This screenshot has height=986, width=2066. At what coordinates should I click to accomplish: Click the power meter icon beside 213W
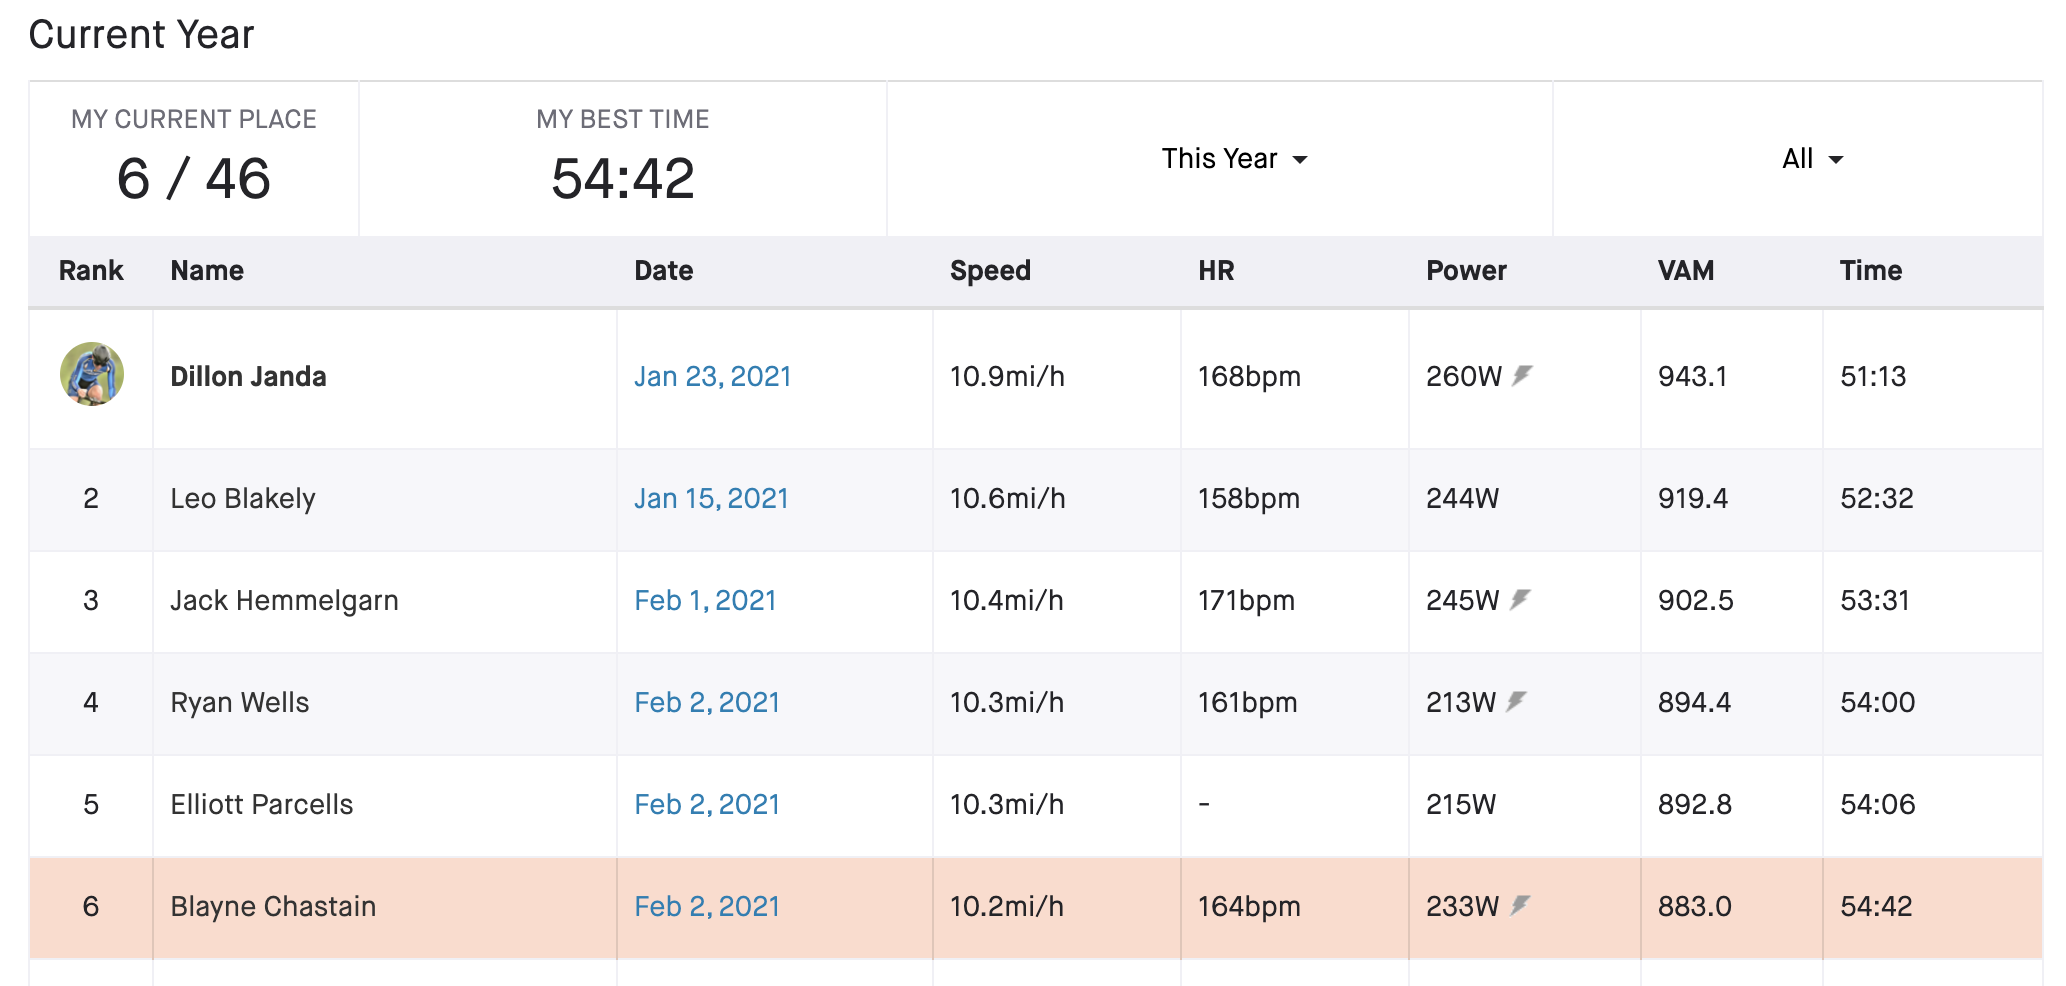tap(1517, 701)
